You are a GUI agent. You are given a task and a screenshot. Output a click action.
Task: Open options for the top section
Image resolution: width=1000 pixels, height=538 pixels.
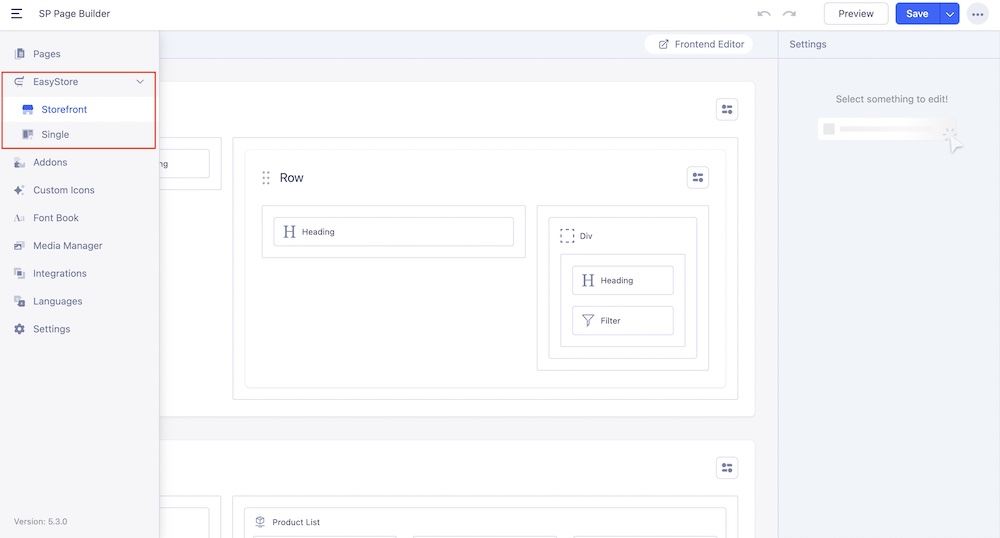(x=727, y=110)
